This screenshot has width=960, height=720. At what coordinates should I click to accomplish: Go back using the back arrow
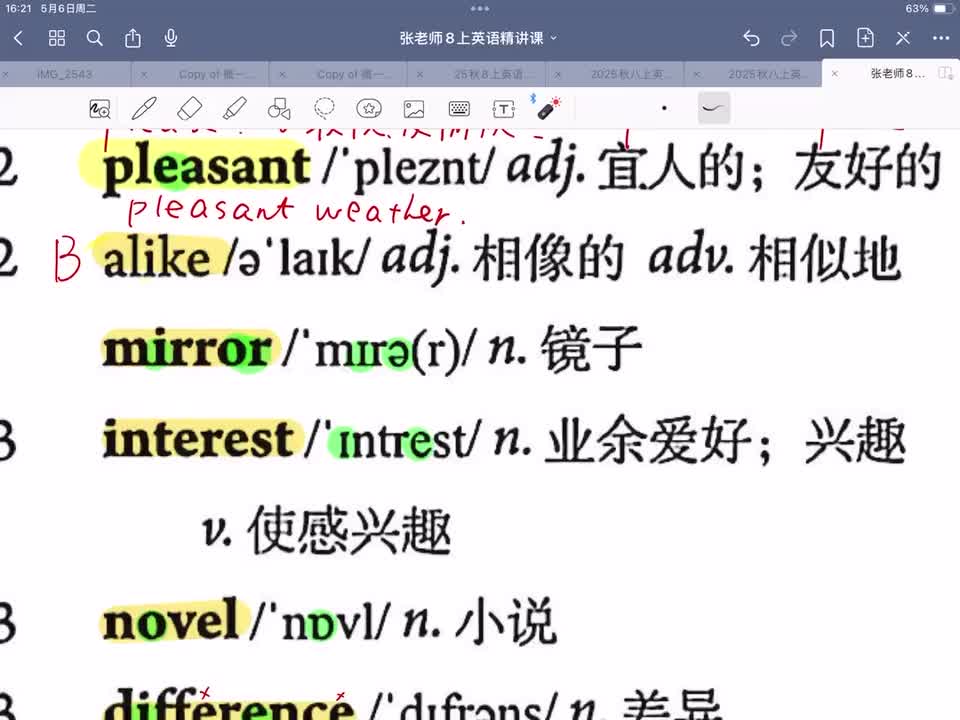click(18, 39)
